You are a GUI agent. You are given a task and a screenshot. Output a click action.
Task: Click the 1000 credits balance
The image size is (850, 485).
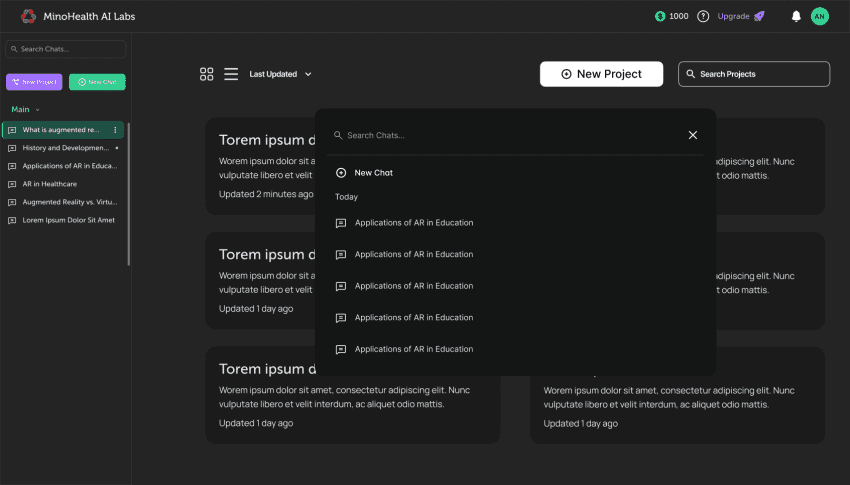coord(679,16)
